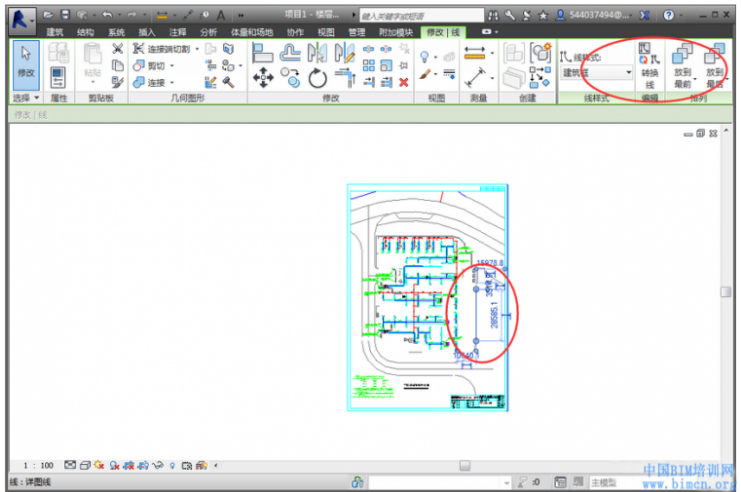Select the Move tool icon
The image size is (741, 492).
click(263, 78)
